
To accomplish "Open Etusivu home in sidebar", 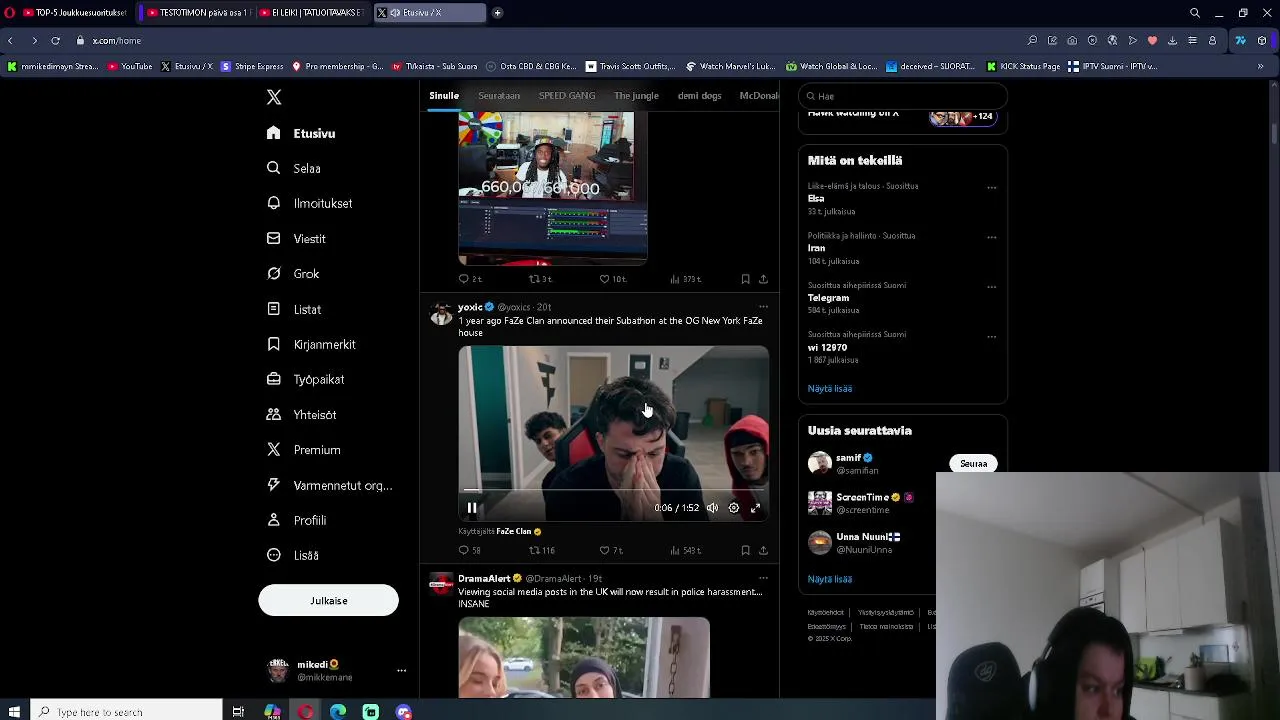I will coord(301,133).
